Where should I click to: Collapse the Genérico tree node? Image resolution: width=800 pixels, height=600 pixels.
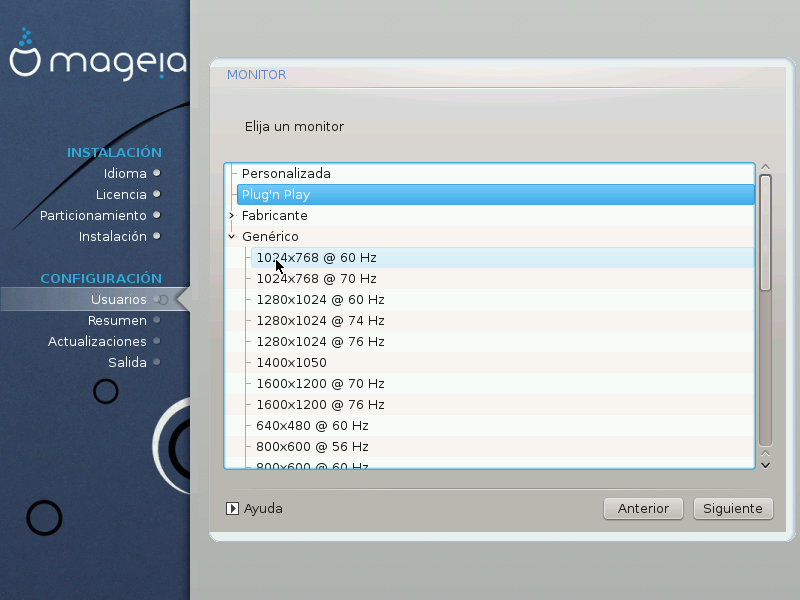[232, 236]
